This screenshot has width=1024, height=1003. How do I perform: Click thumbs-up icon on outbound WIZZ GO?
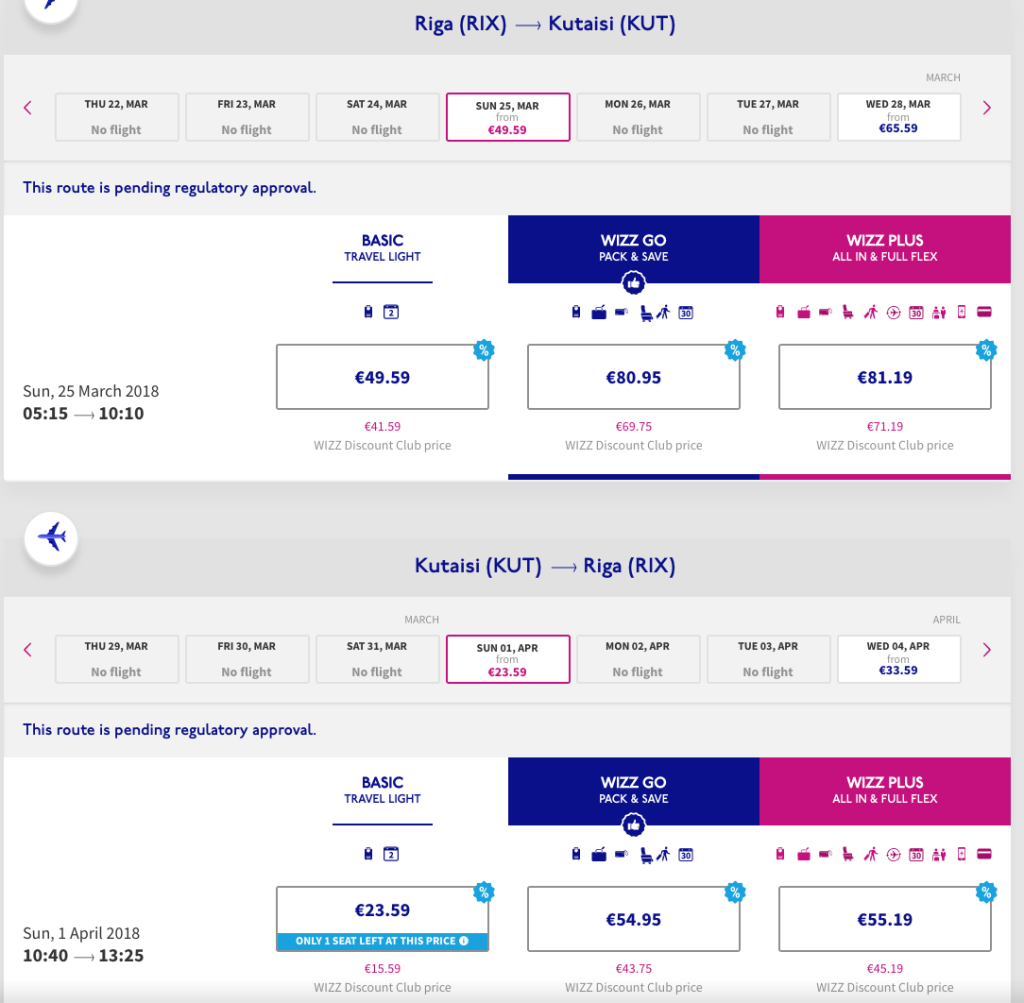point(633,284)
